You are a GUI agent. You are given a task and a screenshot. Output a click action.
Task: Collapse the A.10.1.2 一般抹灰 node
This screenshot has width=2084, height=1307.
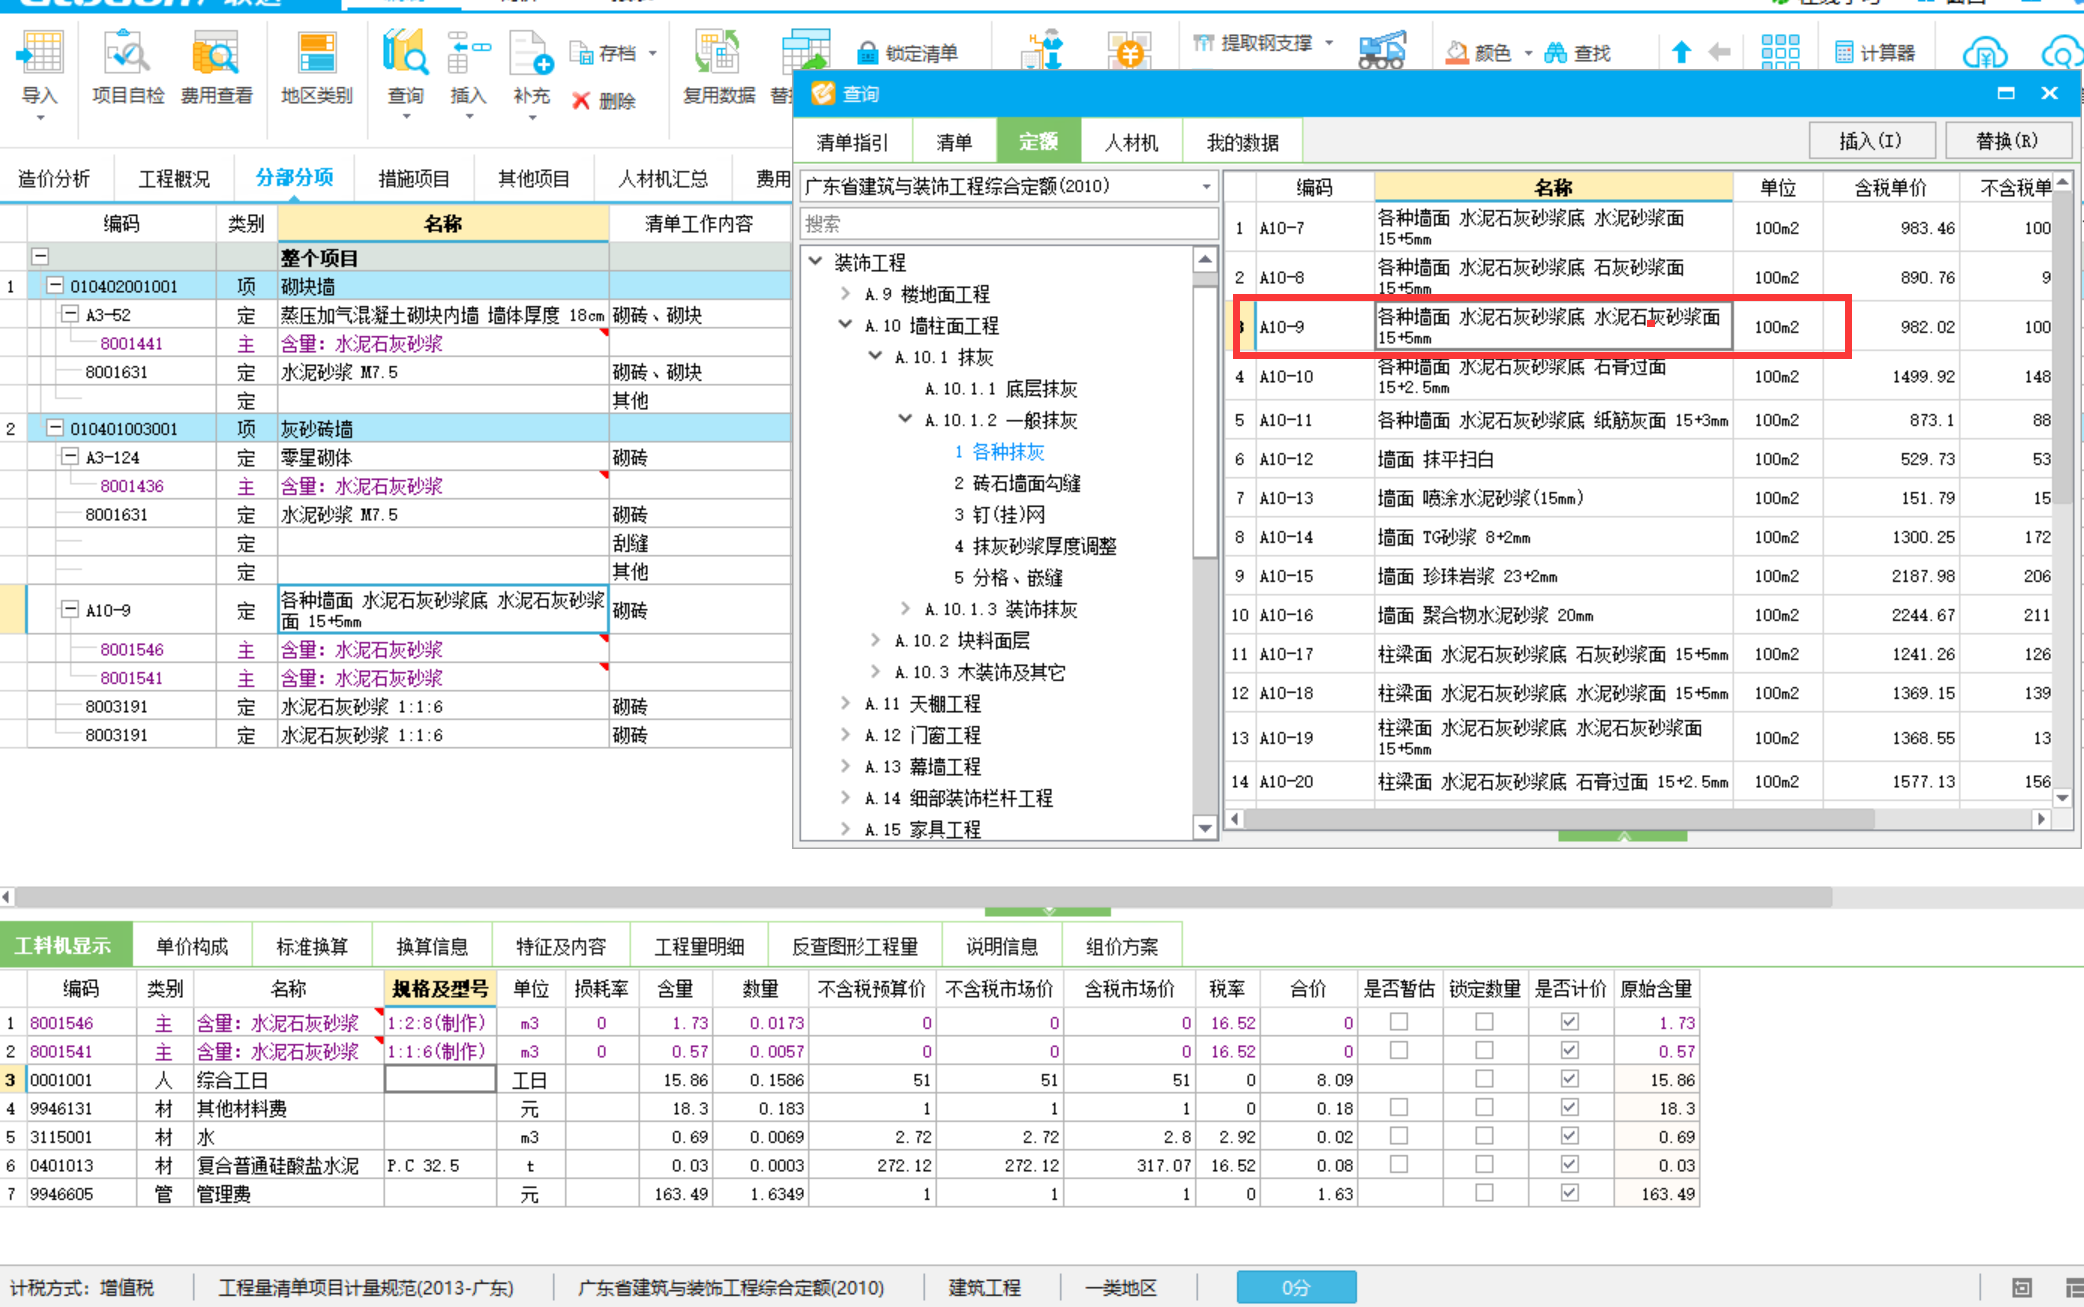[906, 419]
